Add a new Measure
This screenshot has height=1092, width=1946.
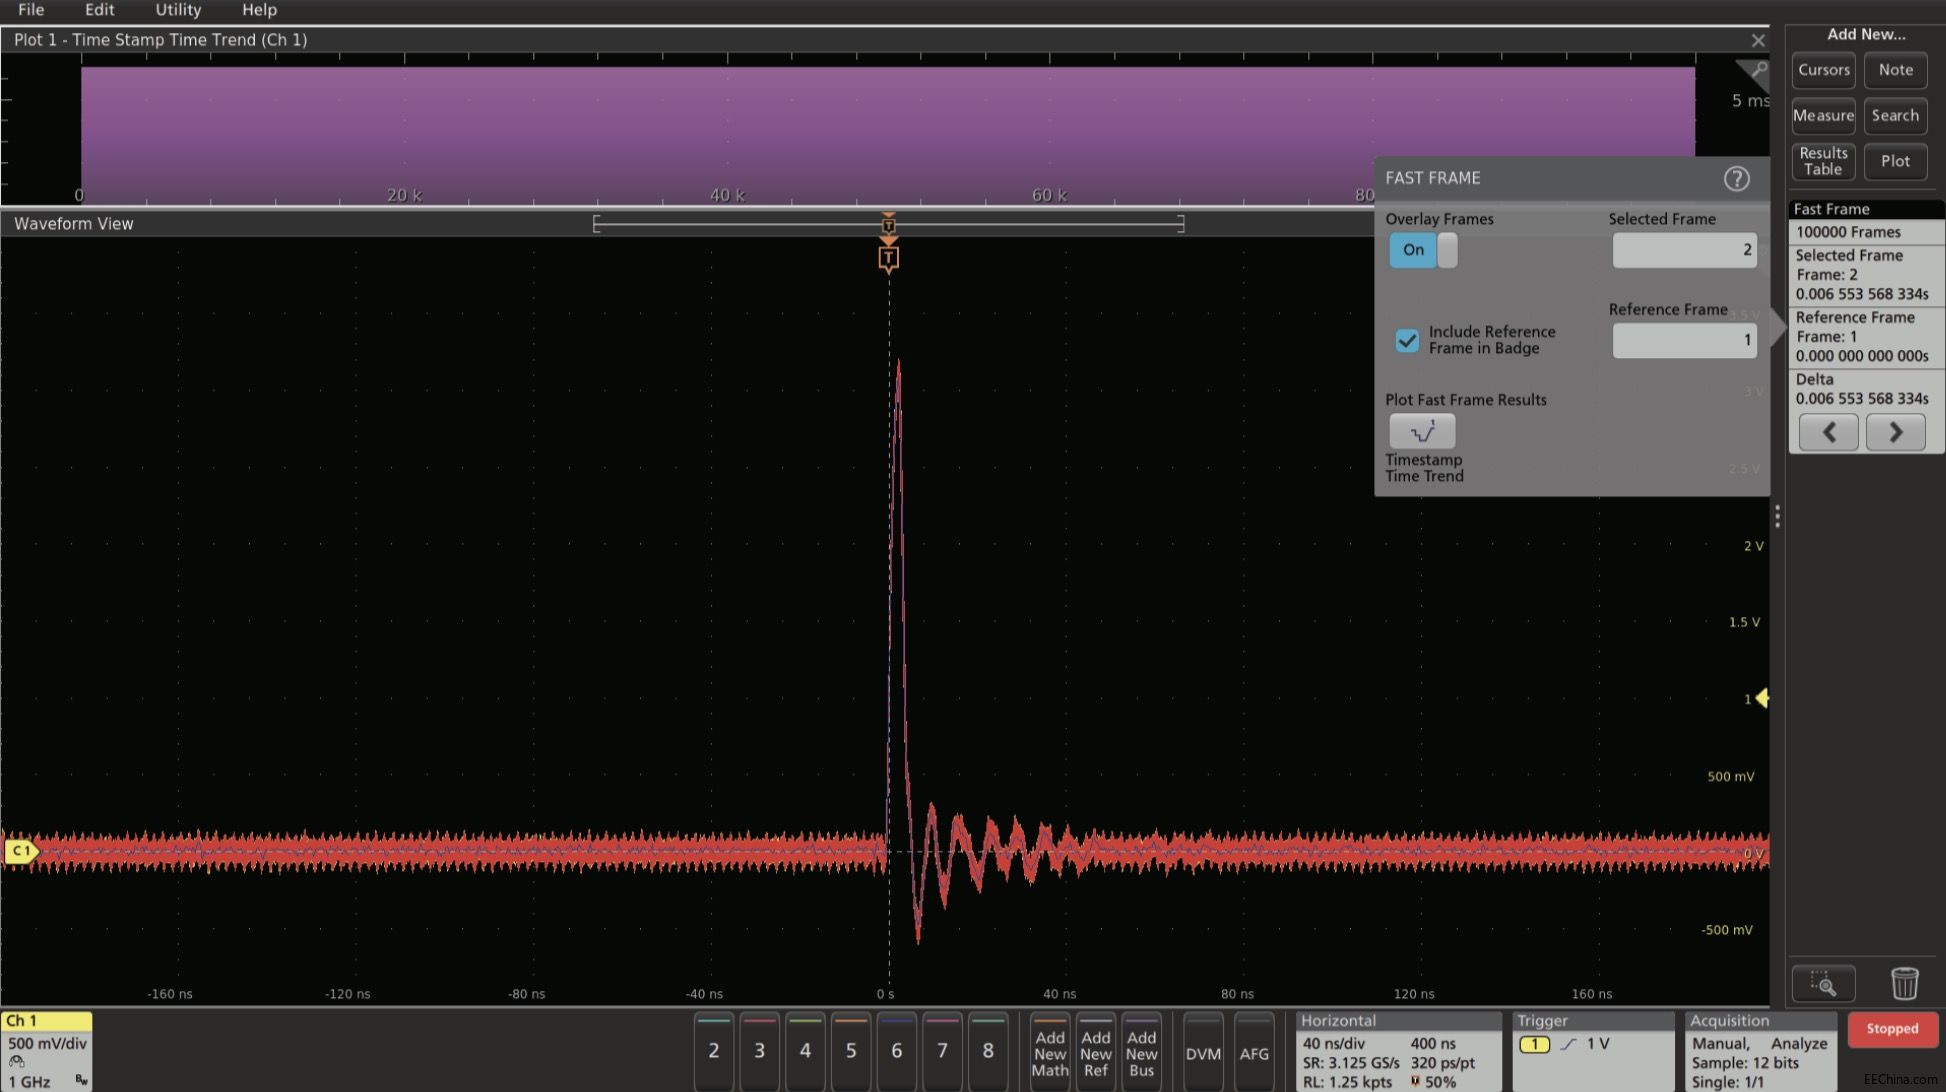pos(1823,116)
